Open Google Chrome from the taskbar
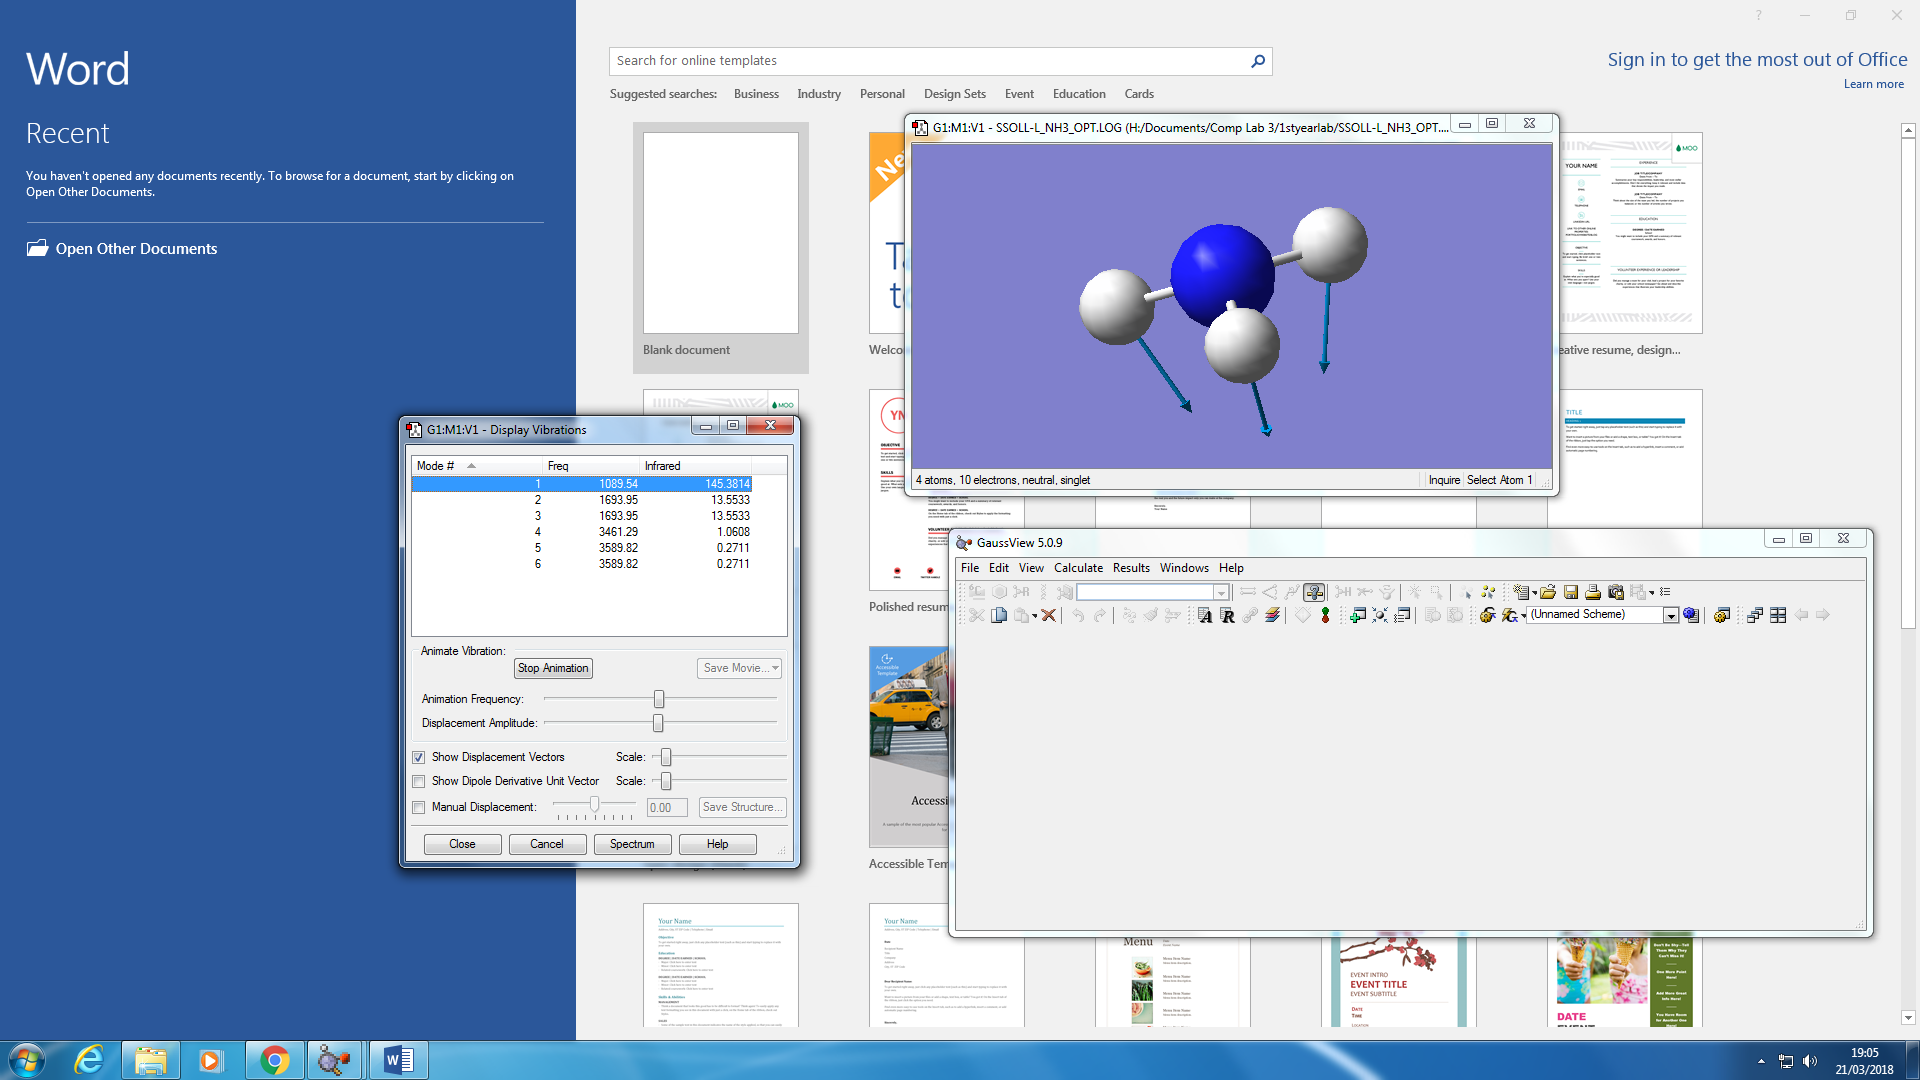This screenshot has height=1080, width=1920. click(x=274, y=1060)
